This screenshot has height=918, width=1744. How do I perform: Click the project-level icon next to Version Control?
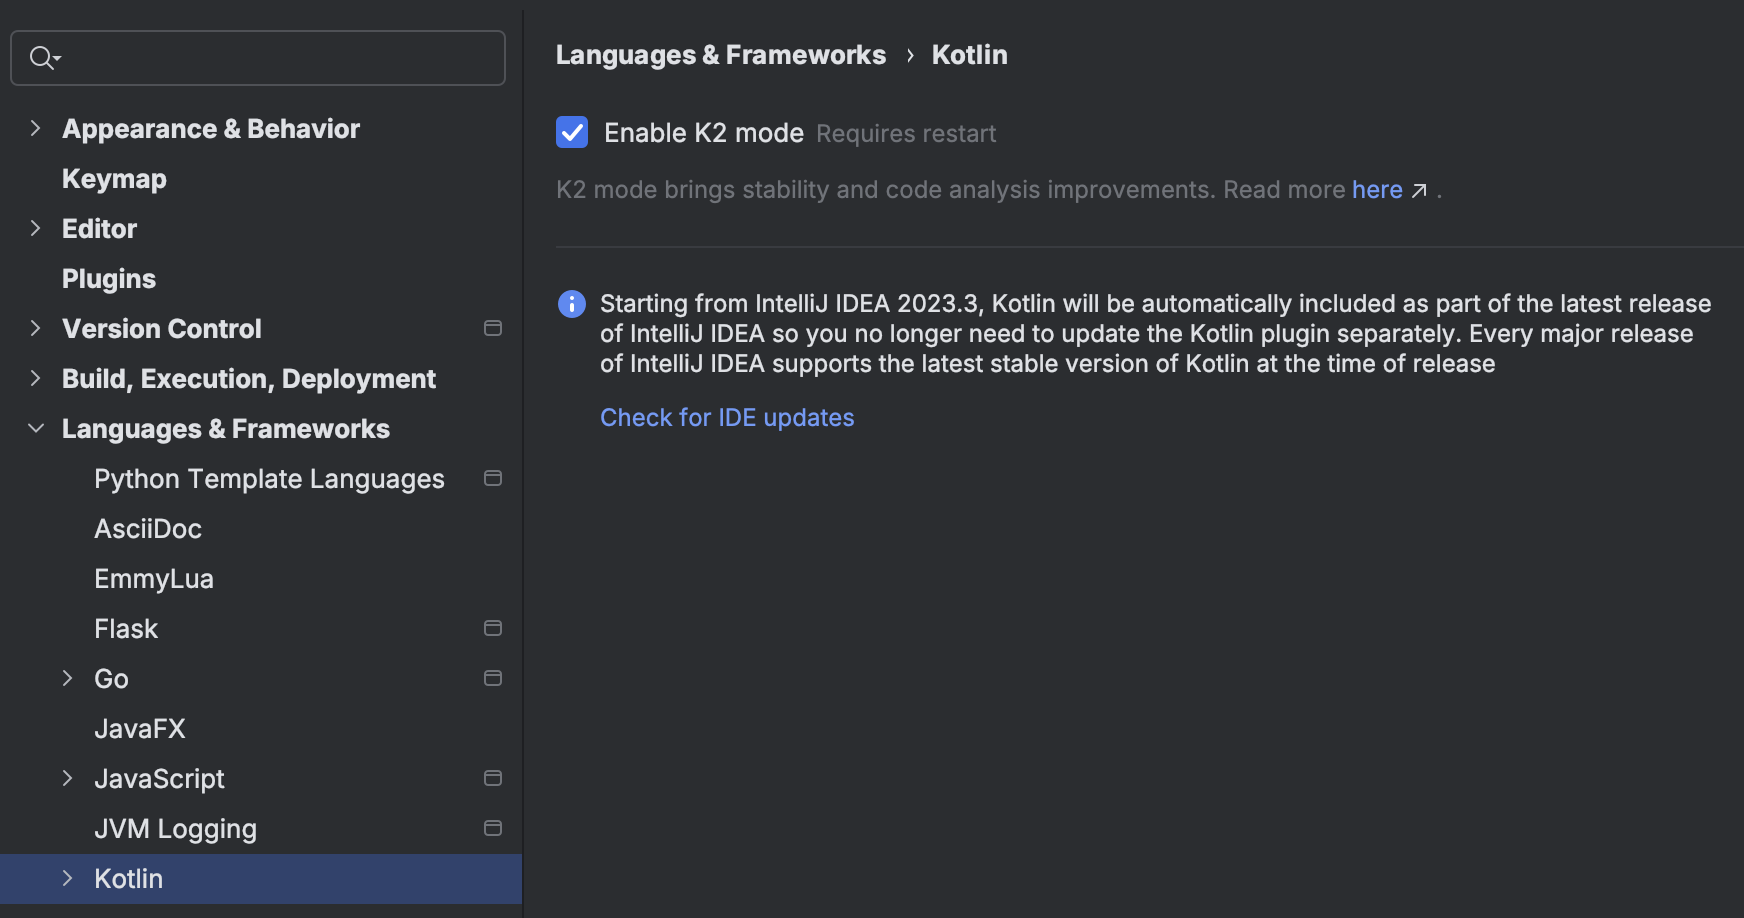(x=493, y=328)
